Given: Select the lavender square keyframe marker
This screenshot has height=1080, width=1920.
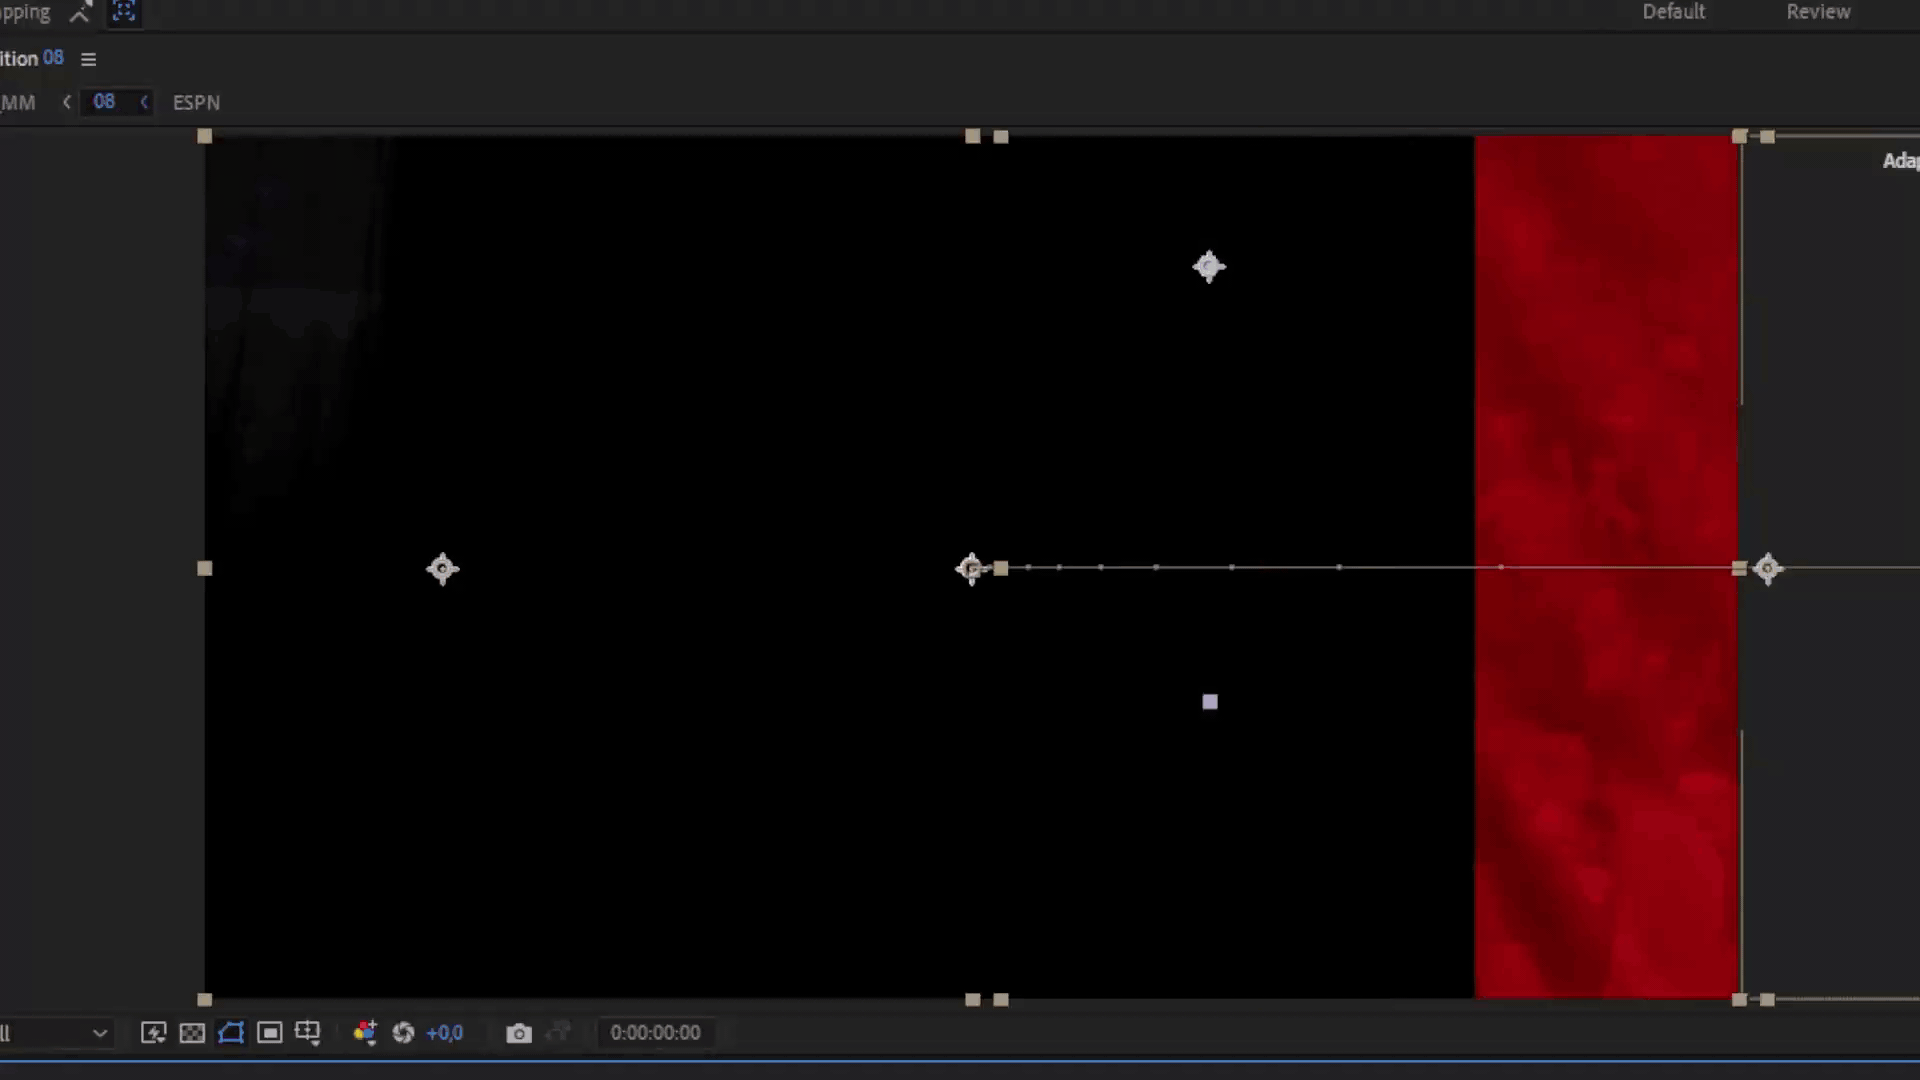Looking at the screenshot, I should pyautogui.click(x=1210, y=702).
